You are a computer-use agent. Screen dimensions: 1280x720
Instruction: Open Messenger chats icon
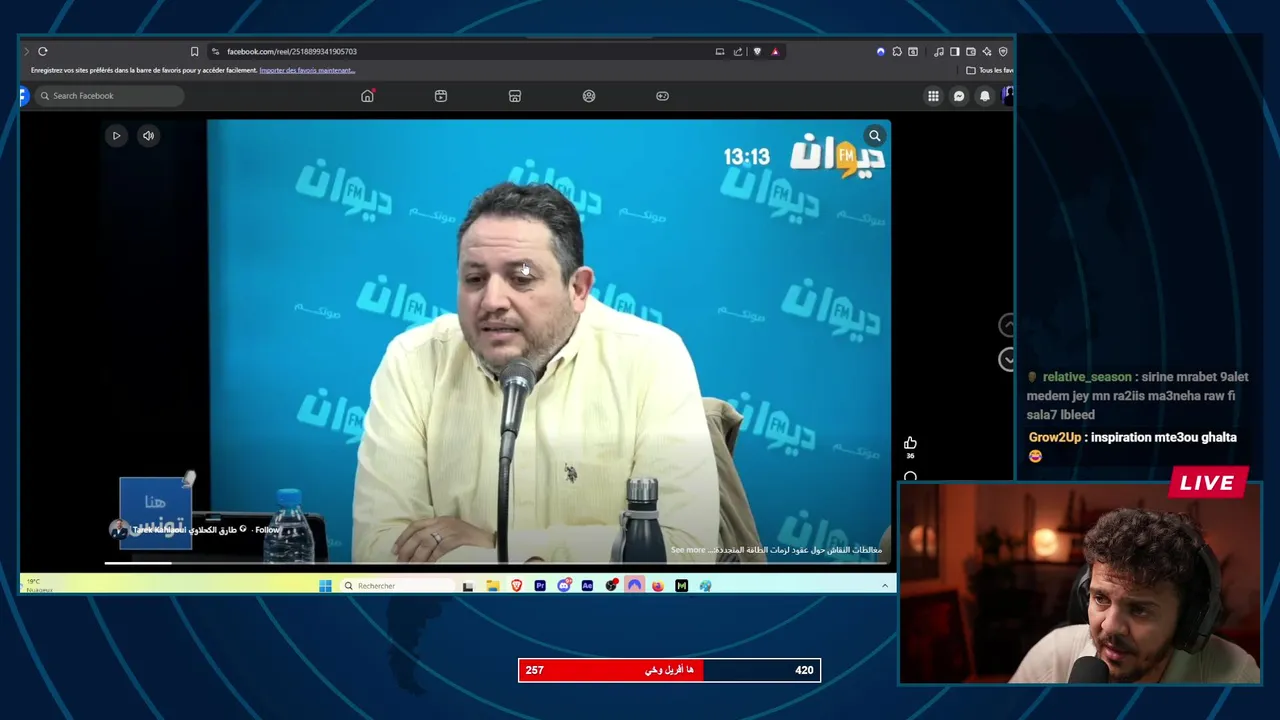[959, 96]
